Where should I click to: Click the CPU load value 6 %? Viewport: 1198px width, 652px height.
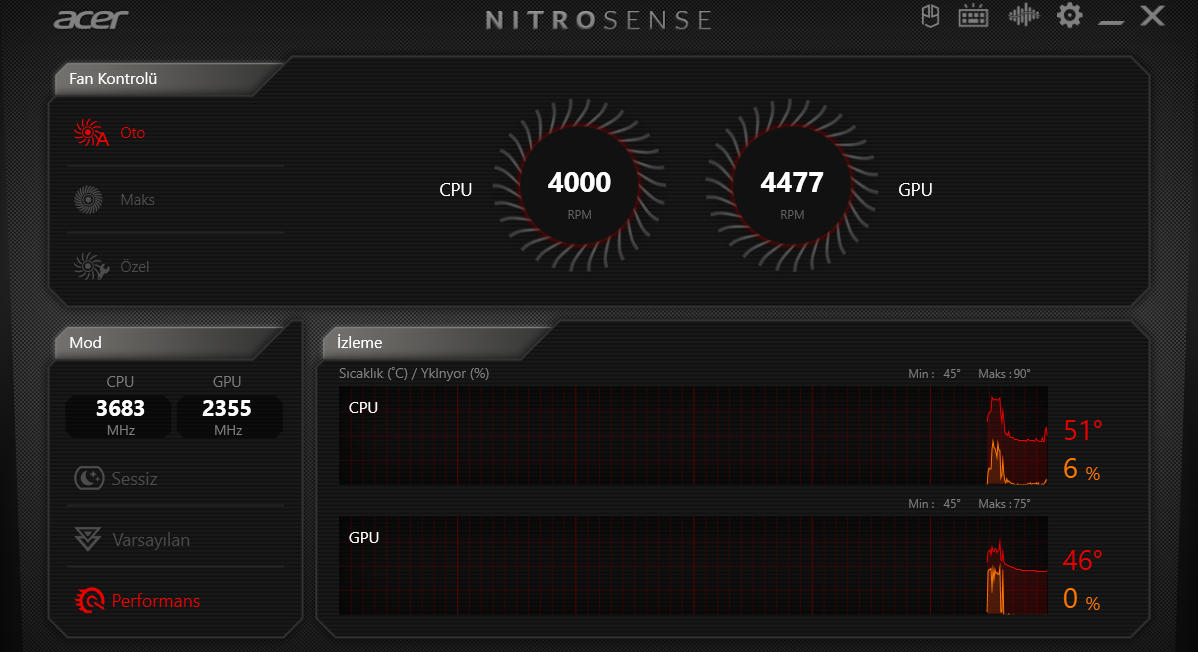click(x=1081, y=469)
